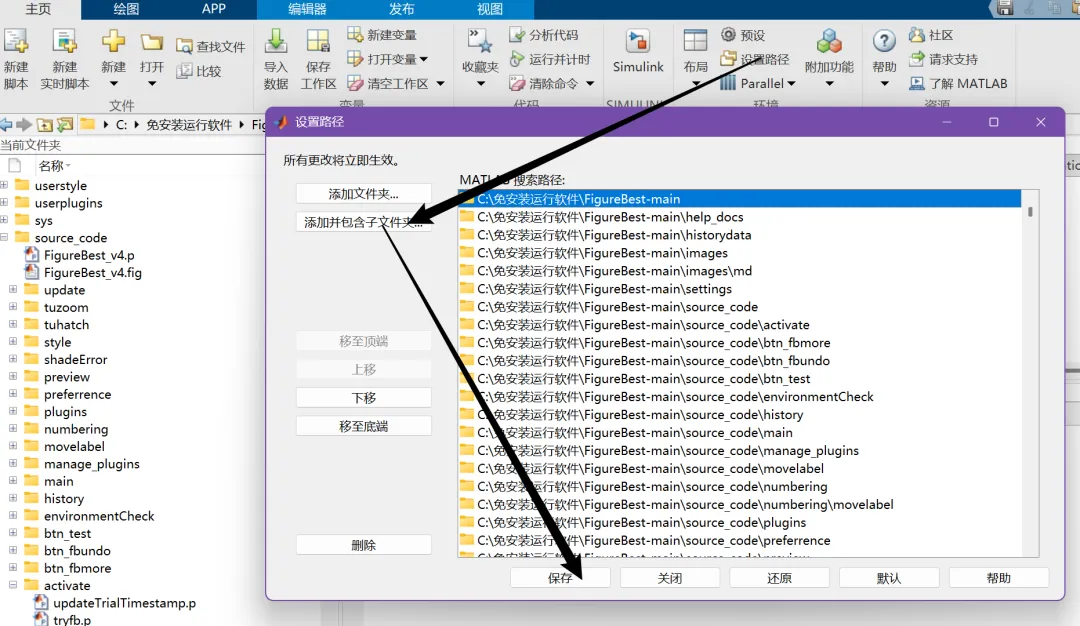Image resolution: width=1080 pixels, height=626 pixels.
Task: Click Remove (删除) button
Action: [364, 545]
